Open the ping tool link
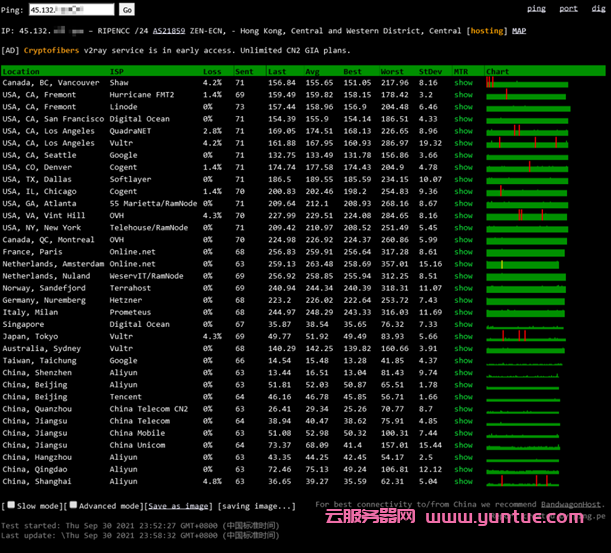Viewport: 611px width, 553px height. tap(536, 9)
